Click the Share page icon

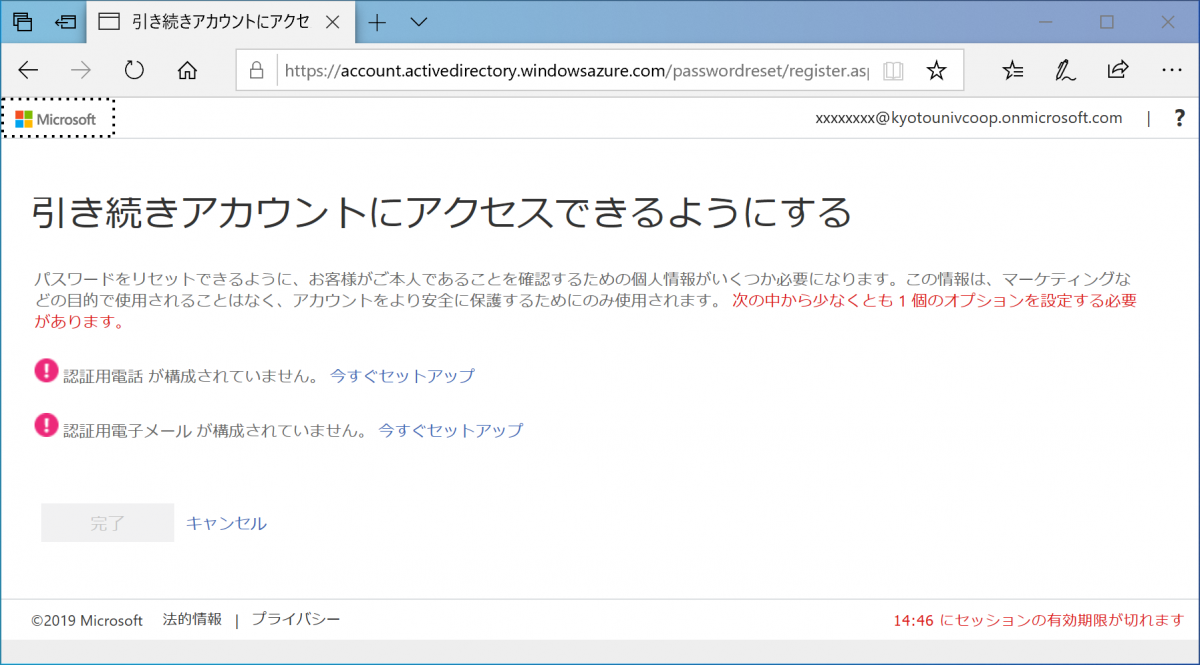[1117, 70]
